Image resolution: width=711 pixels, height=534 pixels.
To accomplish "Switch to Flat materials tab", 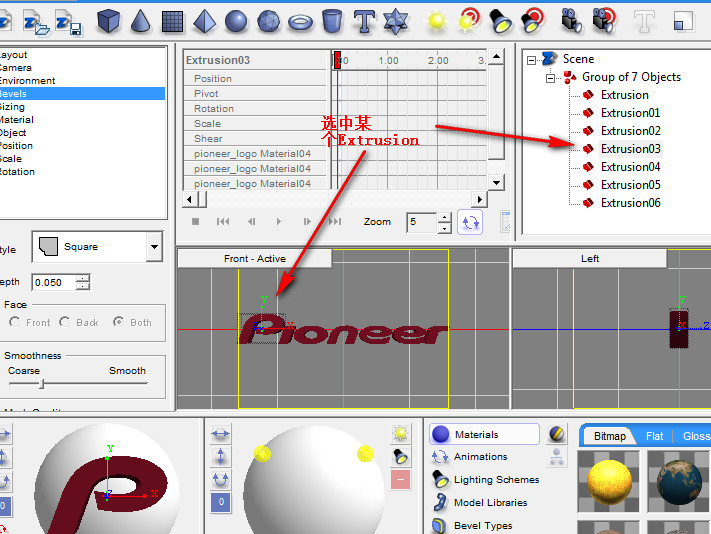I will click(654, 436).
